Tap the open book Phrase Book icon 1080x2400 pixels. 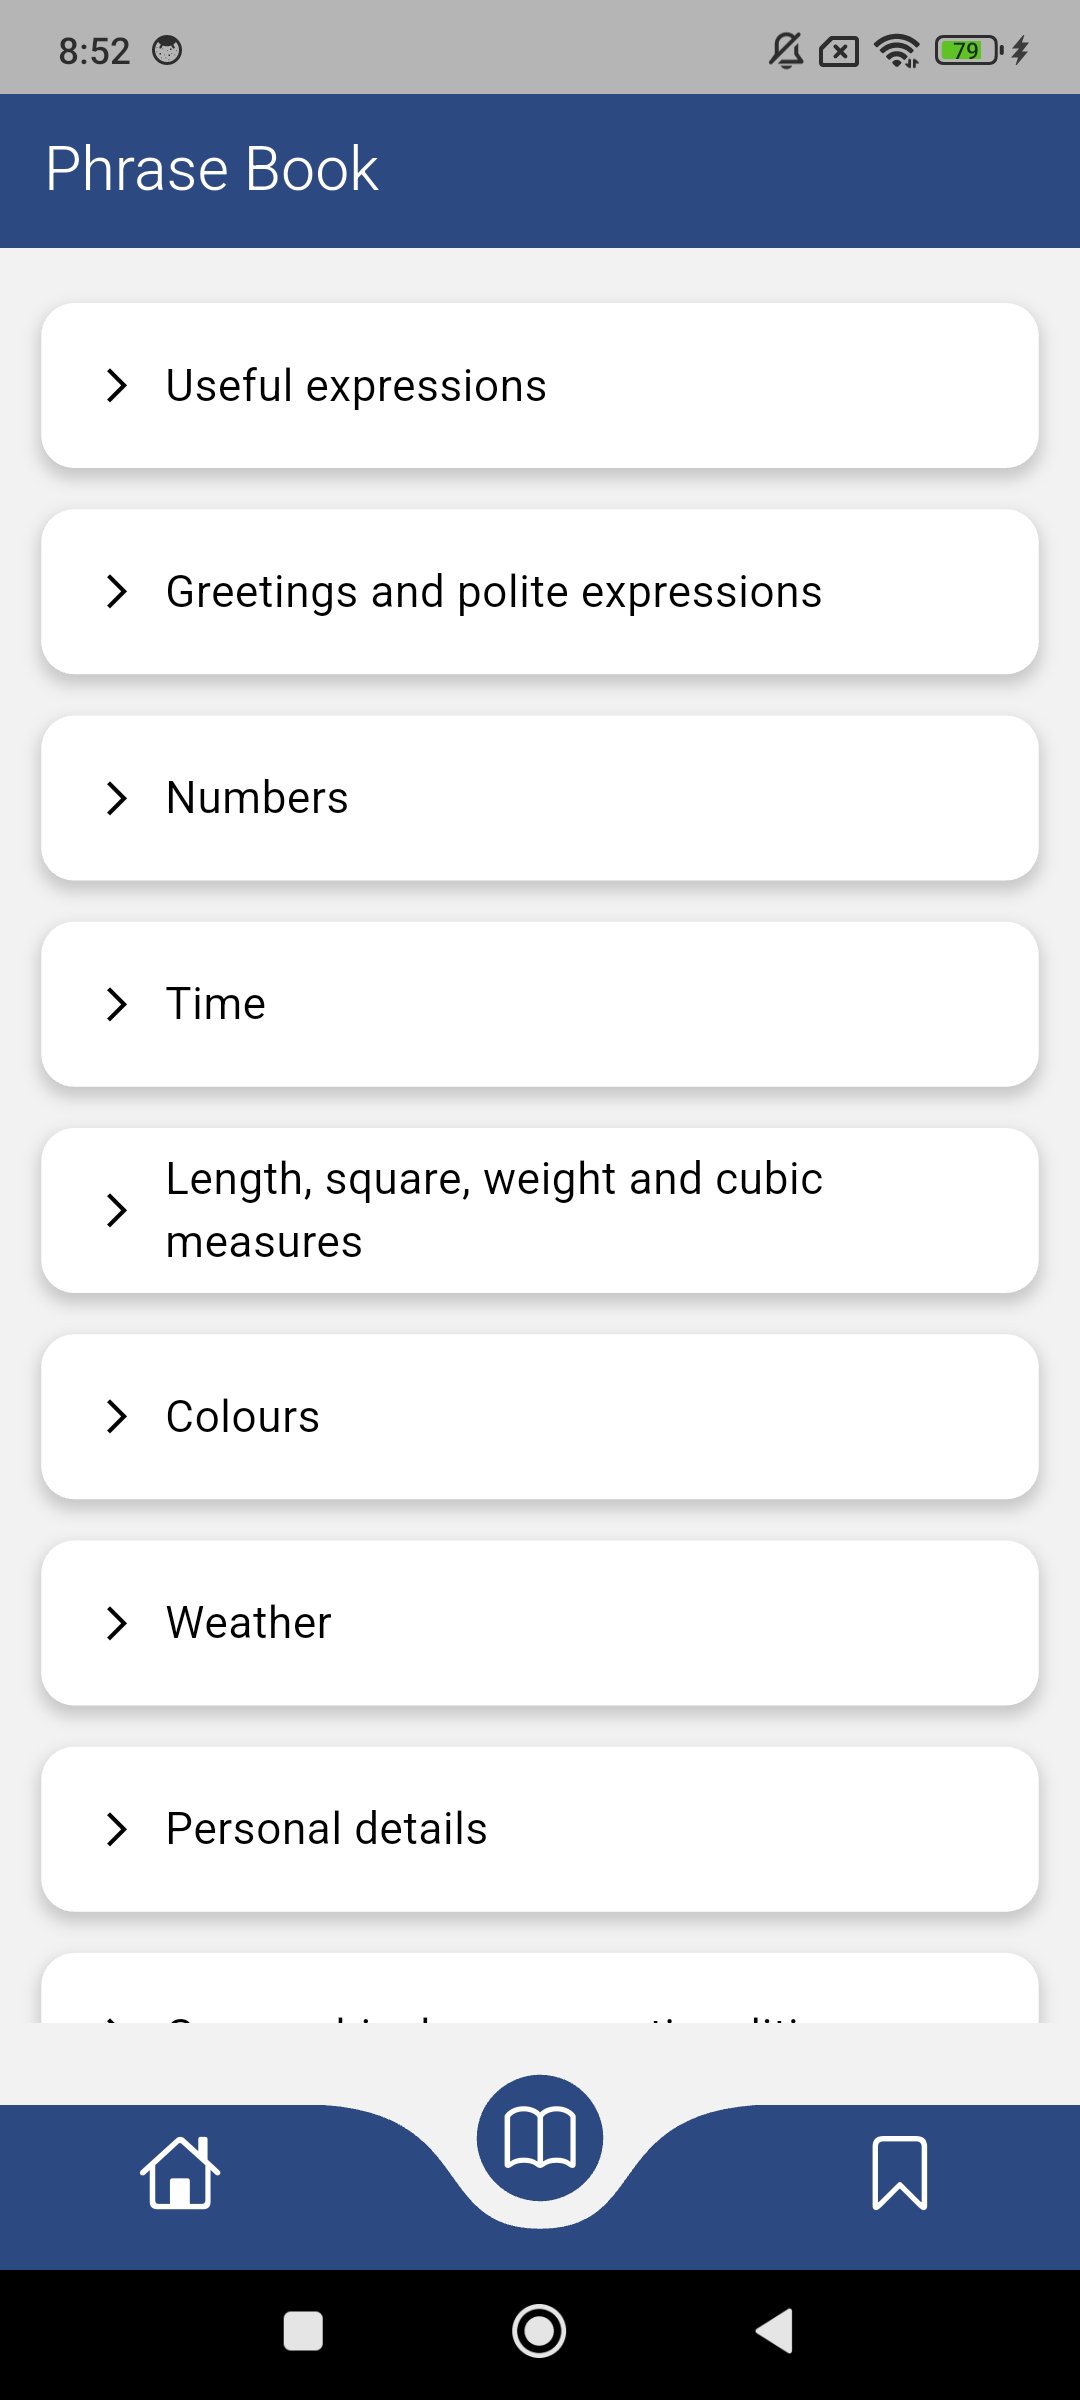coord(540,2138)
